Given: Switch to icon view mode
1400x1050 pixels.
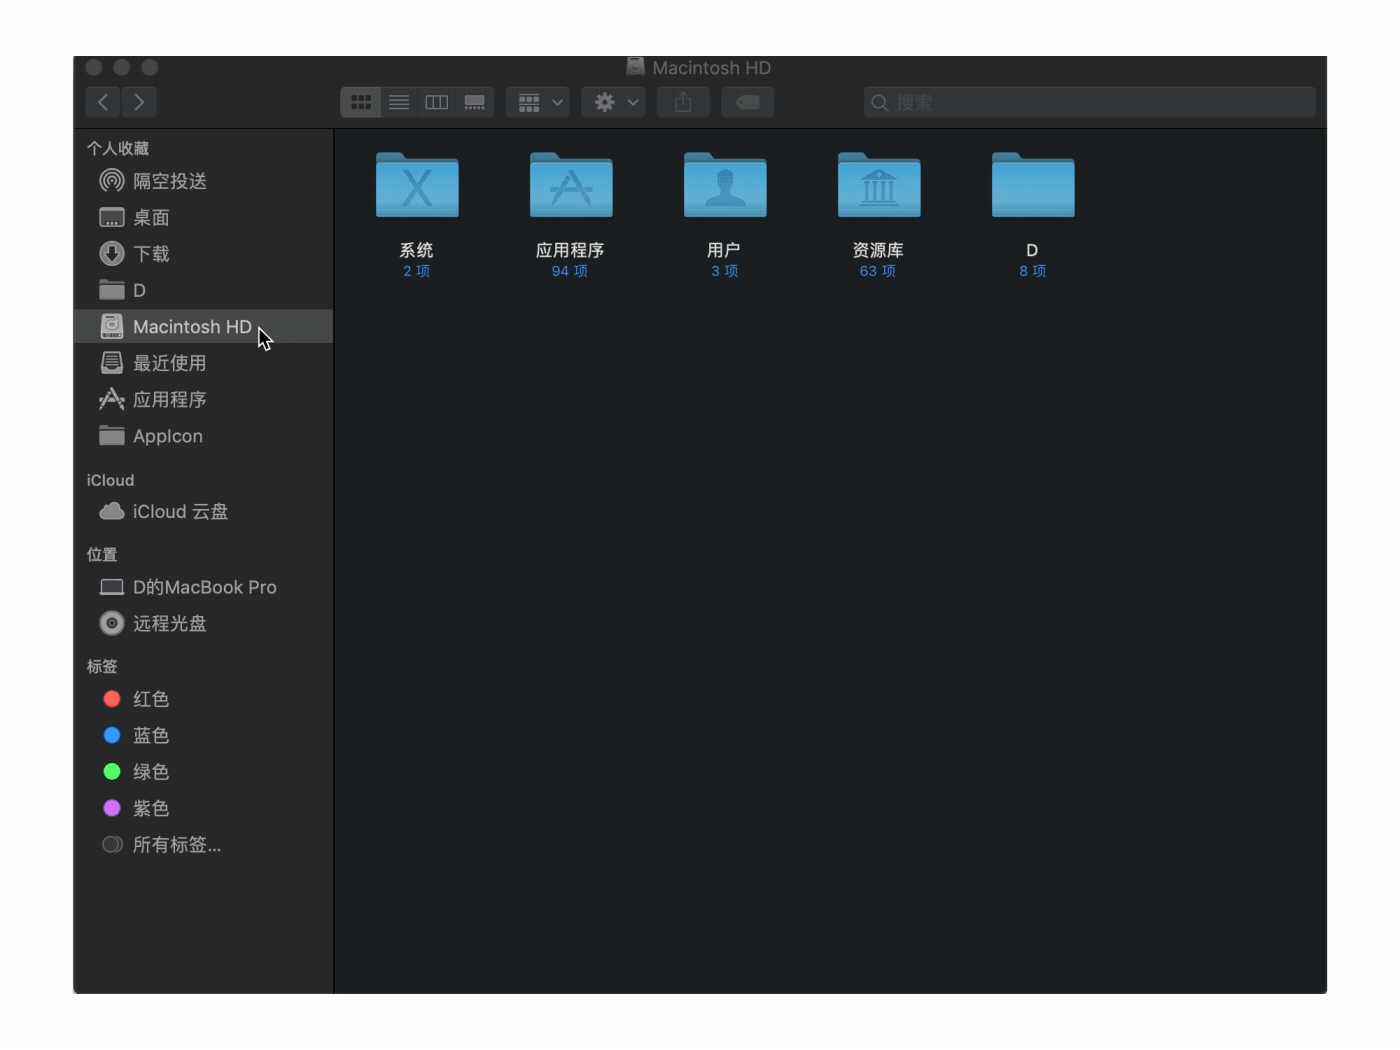Looking at the screenshot, I should (x=361, y=102).
